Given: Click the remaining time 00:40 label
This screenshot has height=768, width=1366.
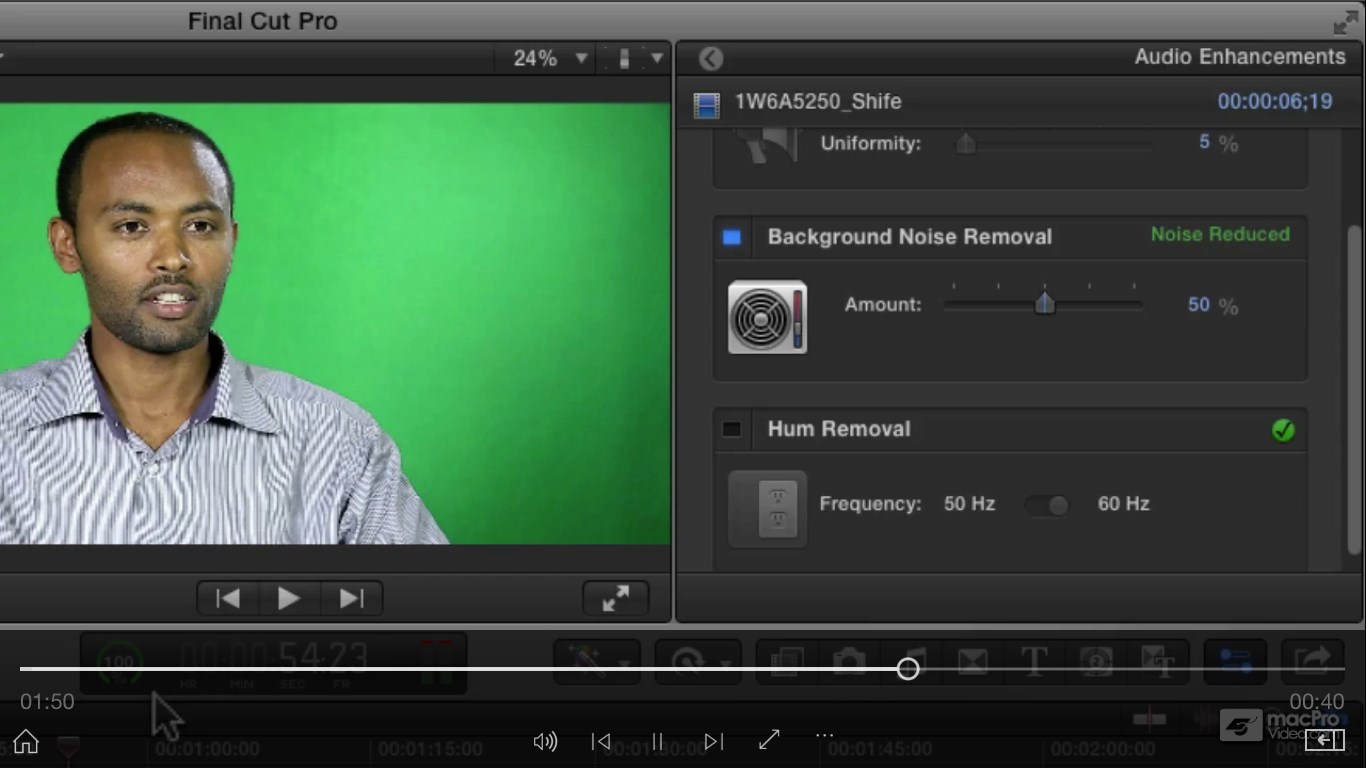Looking at the screenshot, I should pyautogui.click(x=1316, y=702).
